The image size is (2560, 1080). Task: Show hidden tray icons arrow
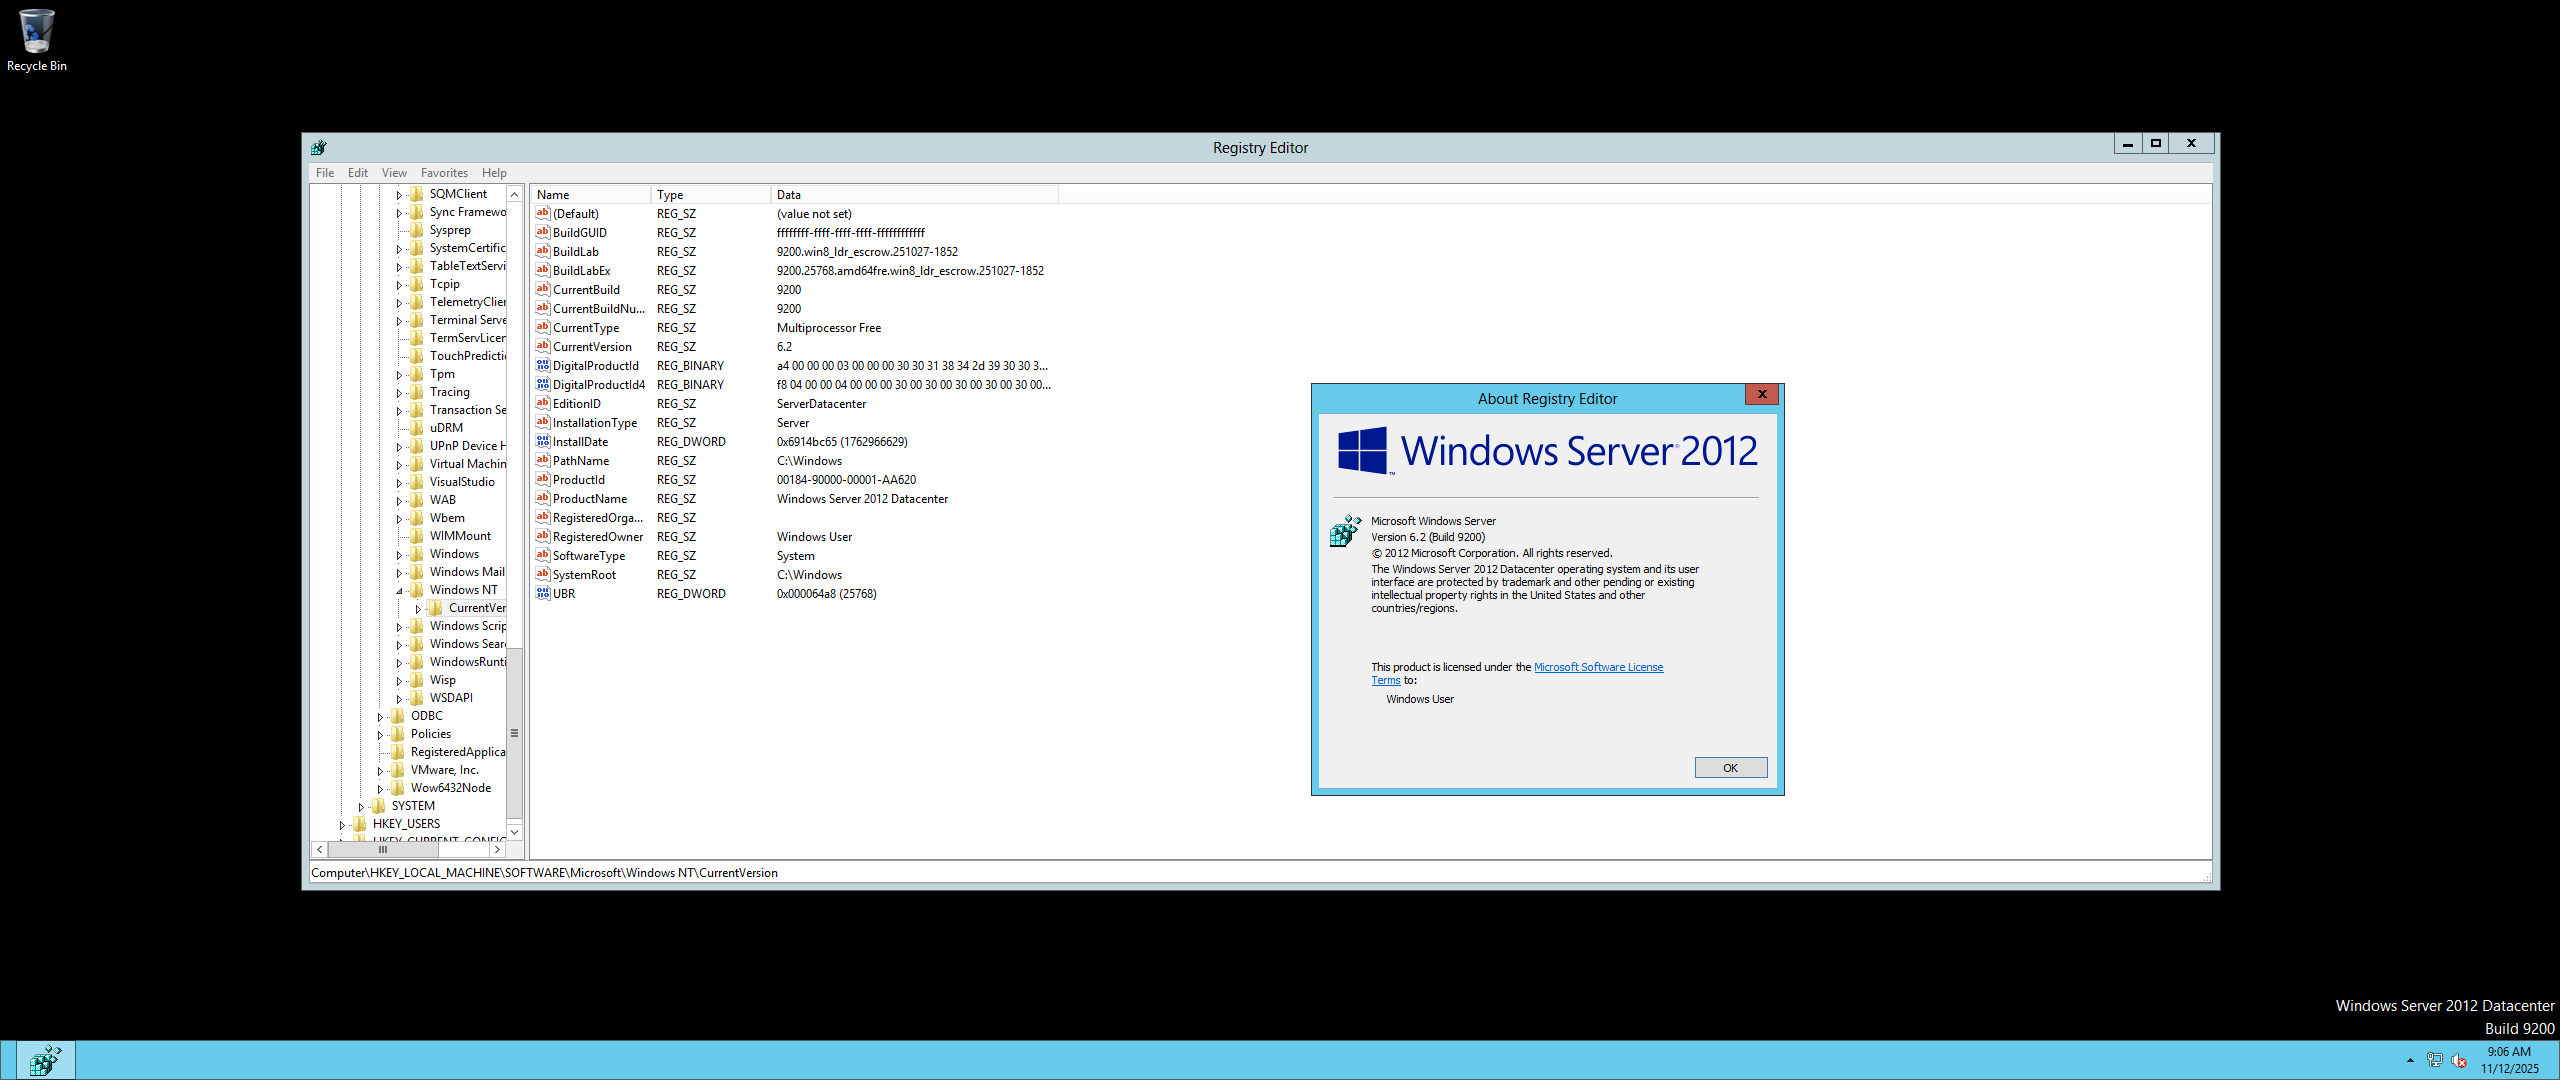click(2410, 1060)
